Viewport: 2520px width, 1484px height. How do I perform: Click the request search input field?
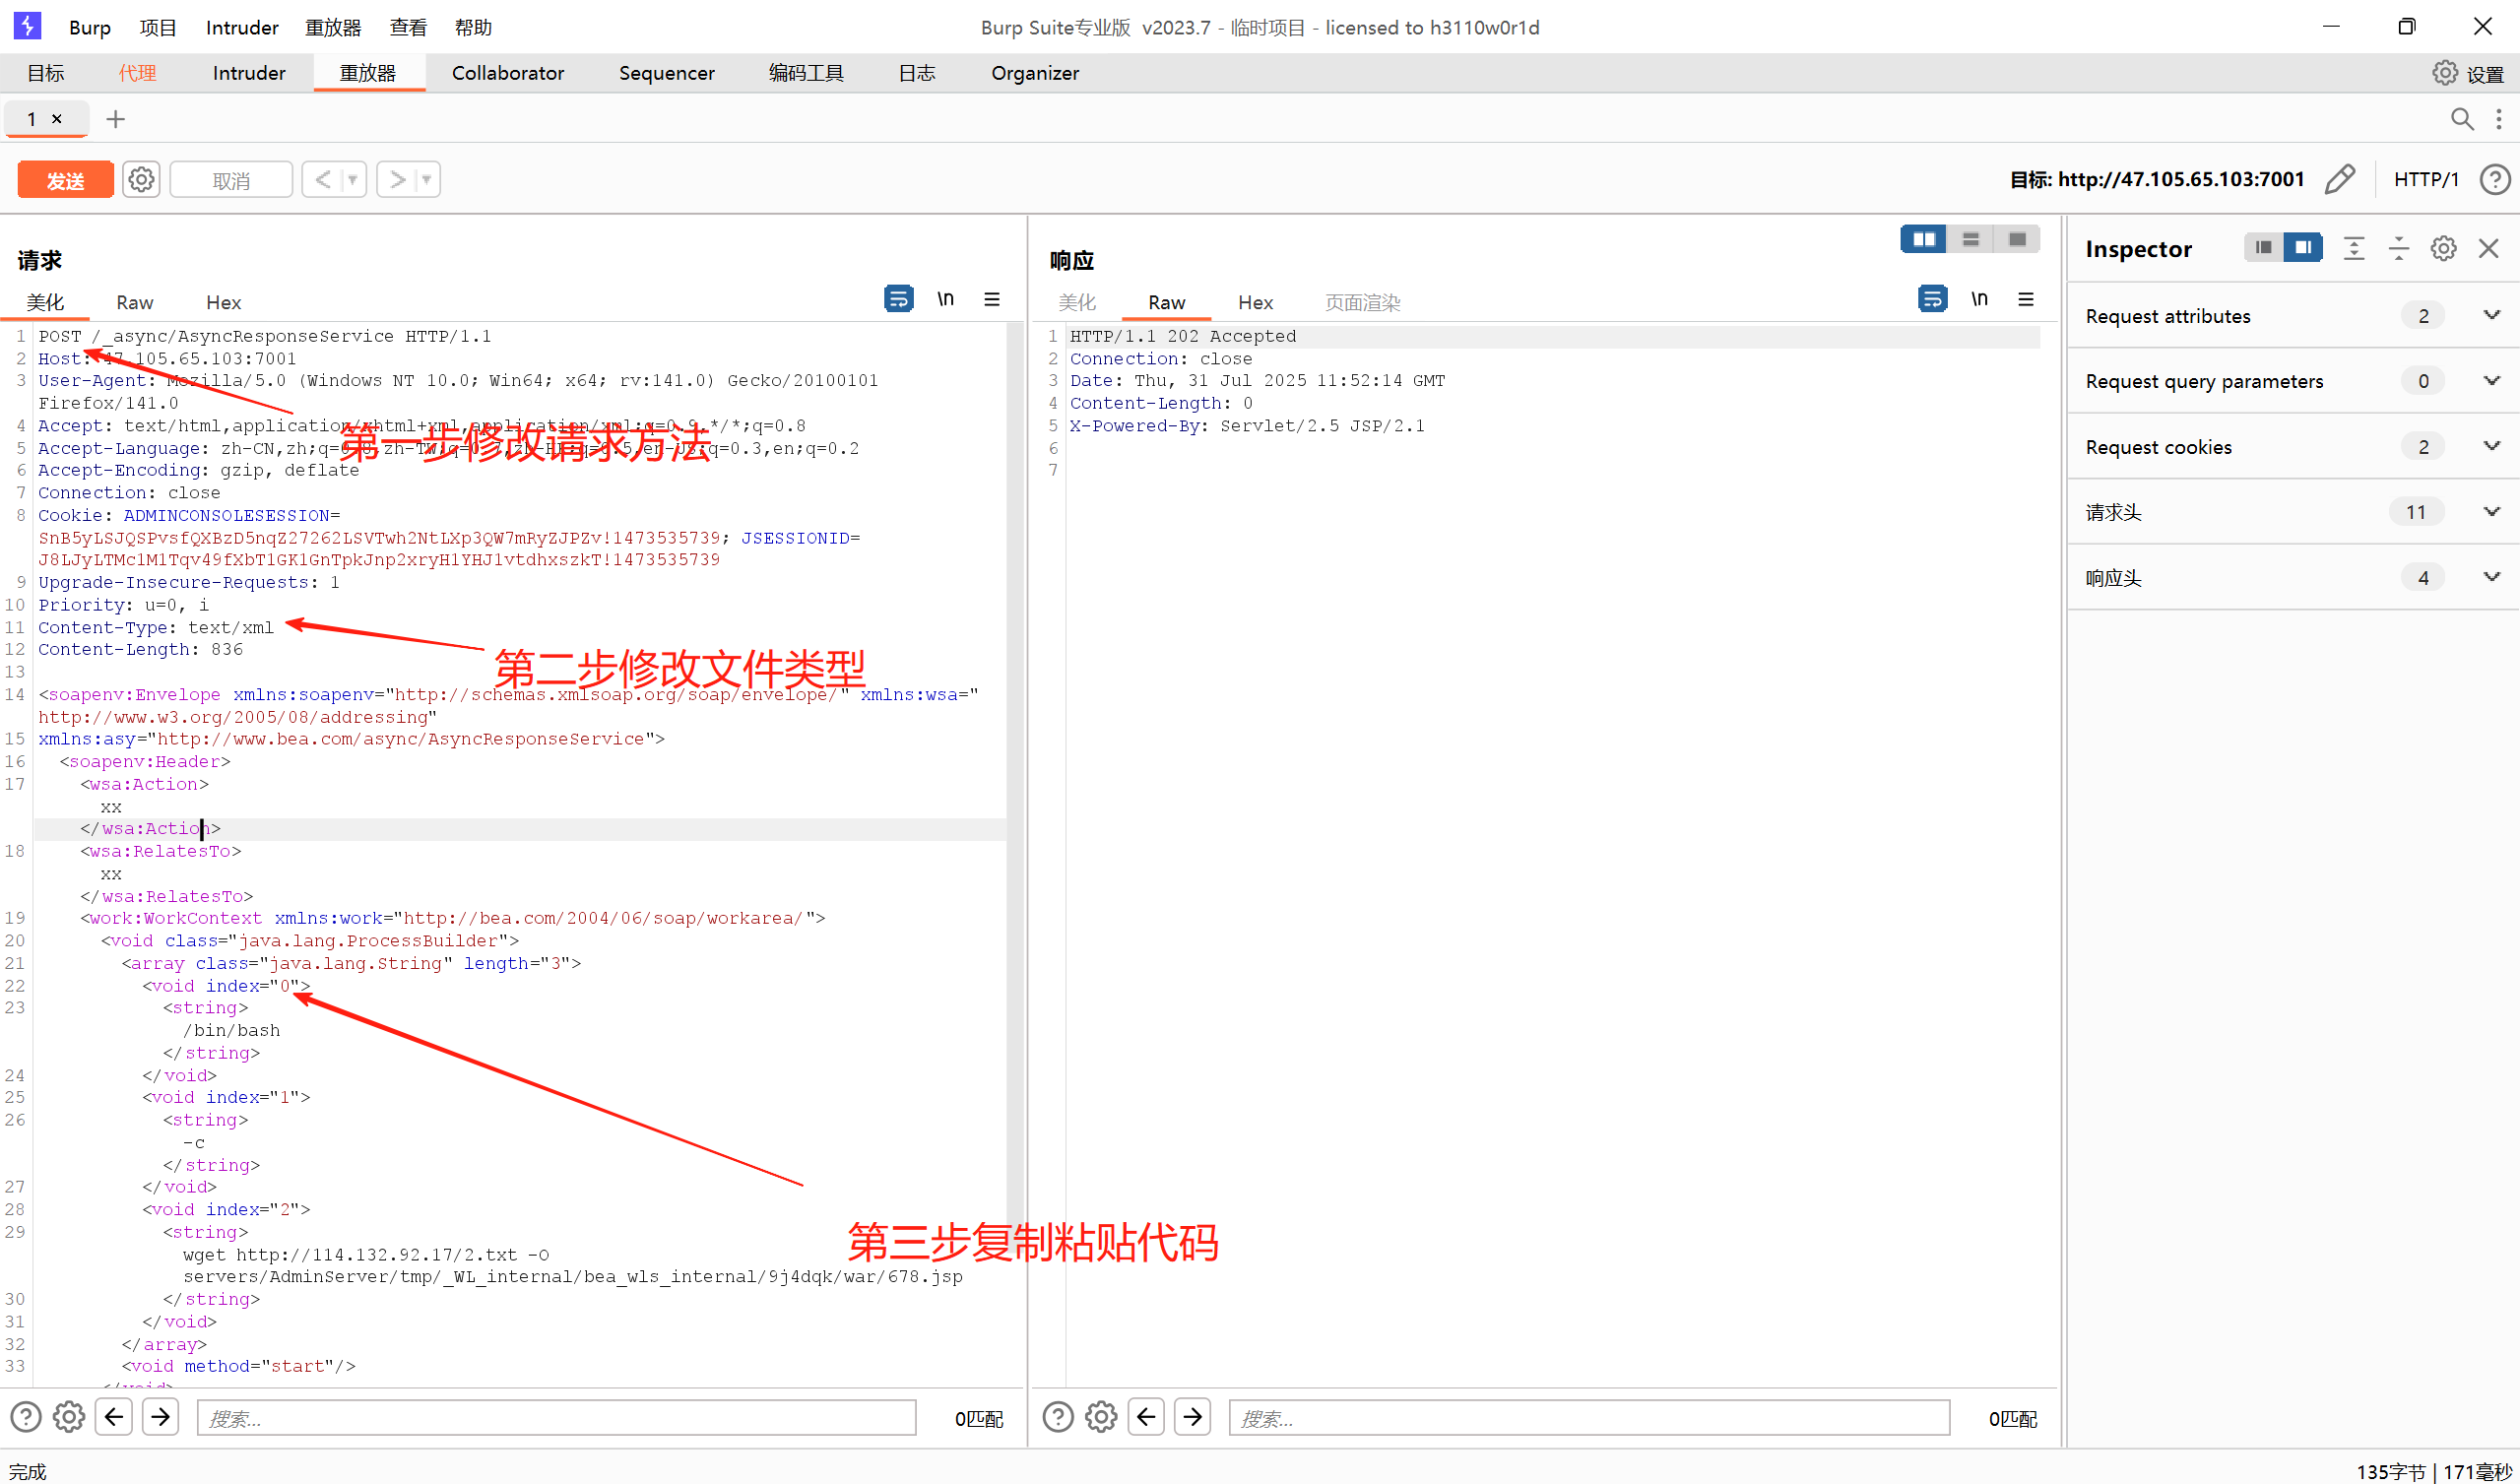point(556,1418)
